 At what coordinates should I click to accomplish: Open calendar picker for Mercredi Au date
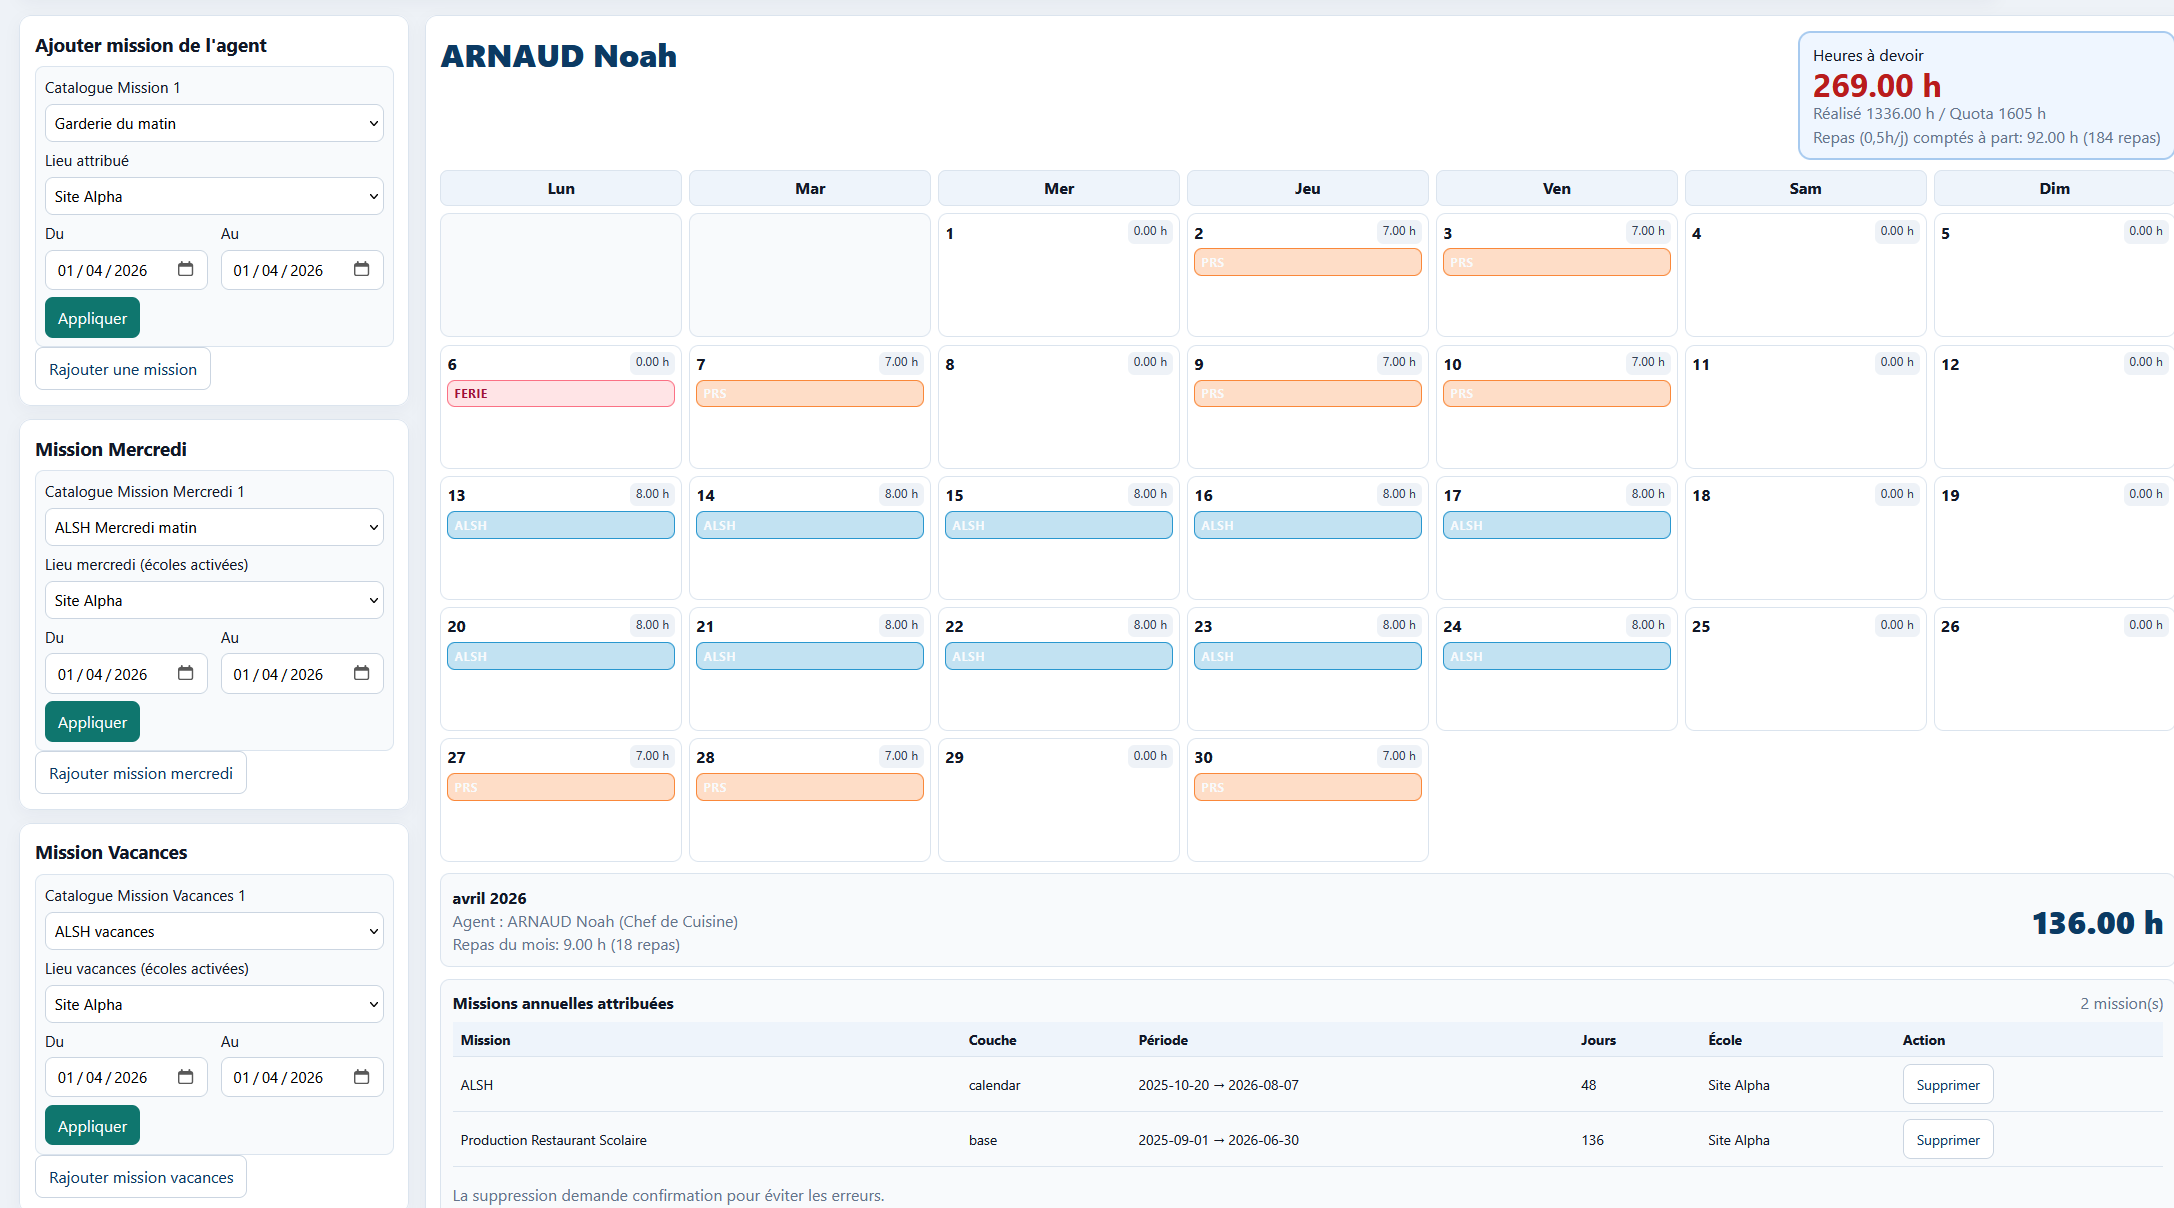(x=361, y=673)
